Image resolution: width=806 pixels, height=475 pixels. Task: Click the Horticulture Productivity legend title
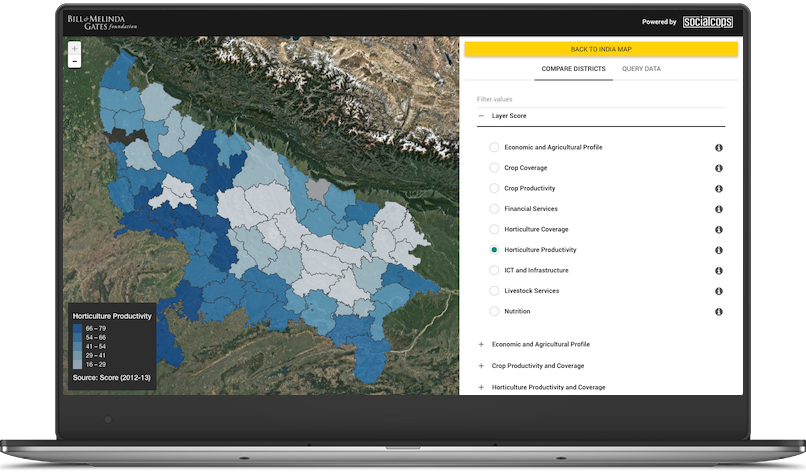click(112, 316)
